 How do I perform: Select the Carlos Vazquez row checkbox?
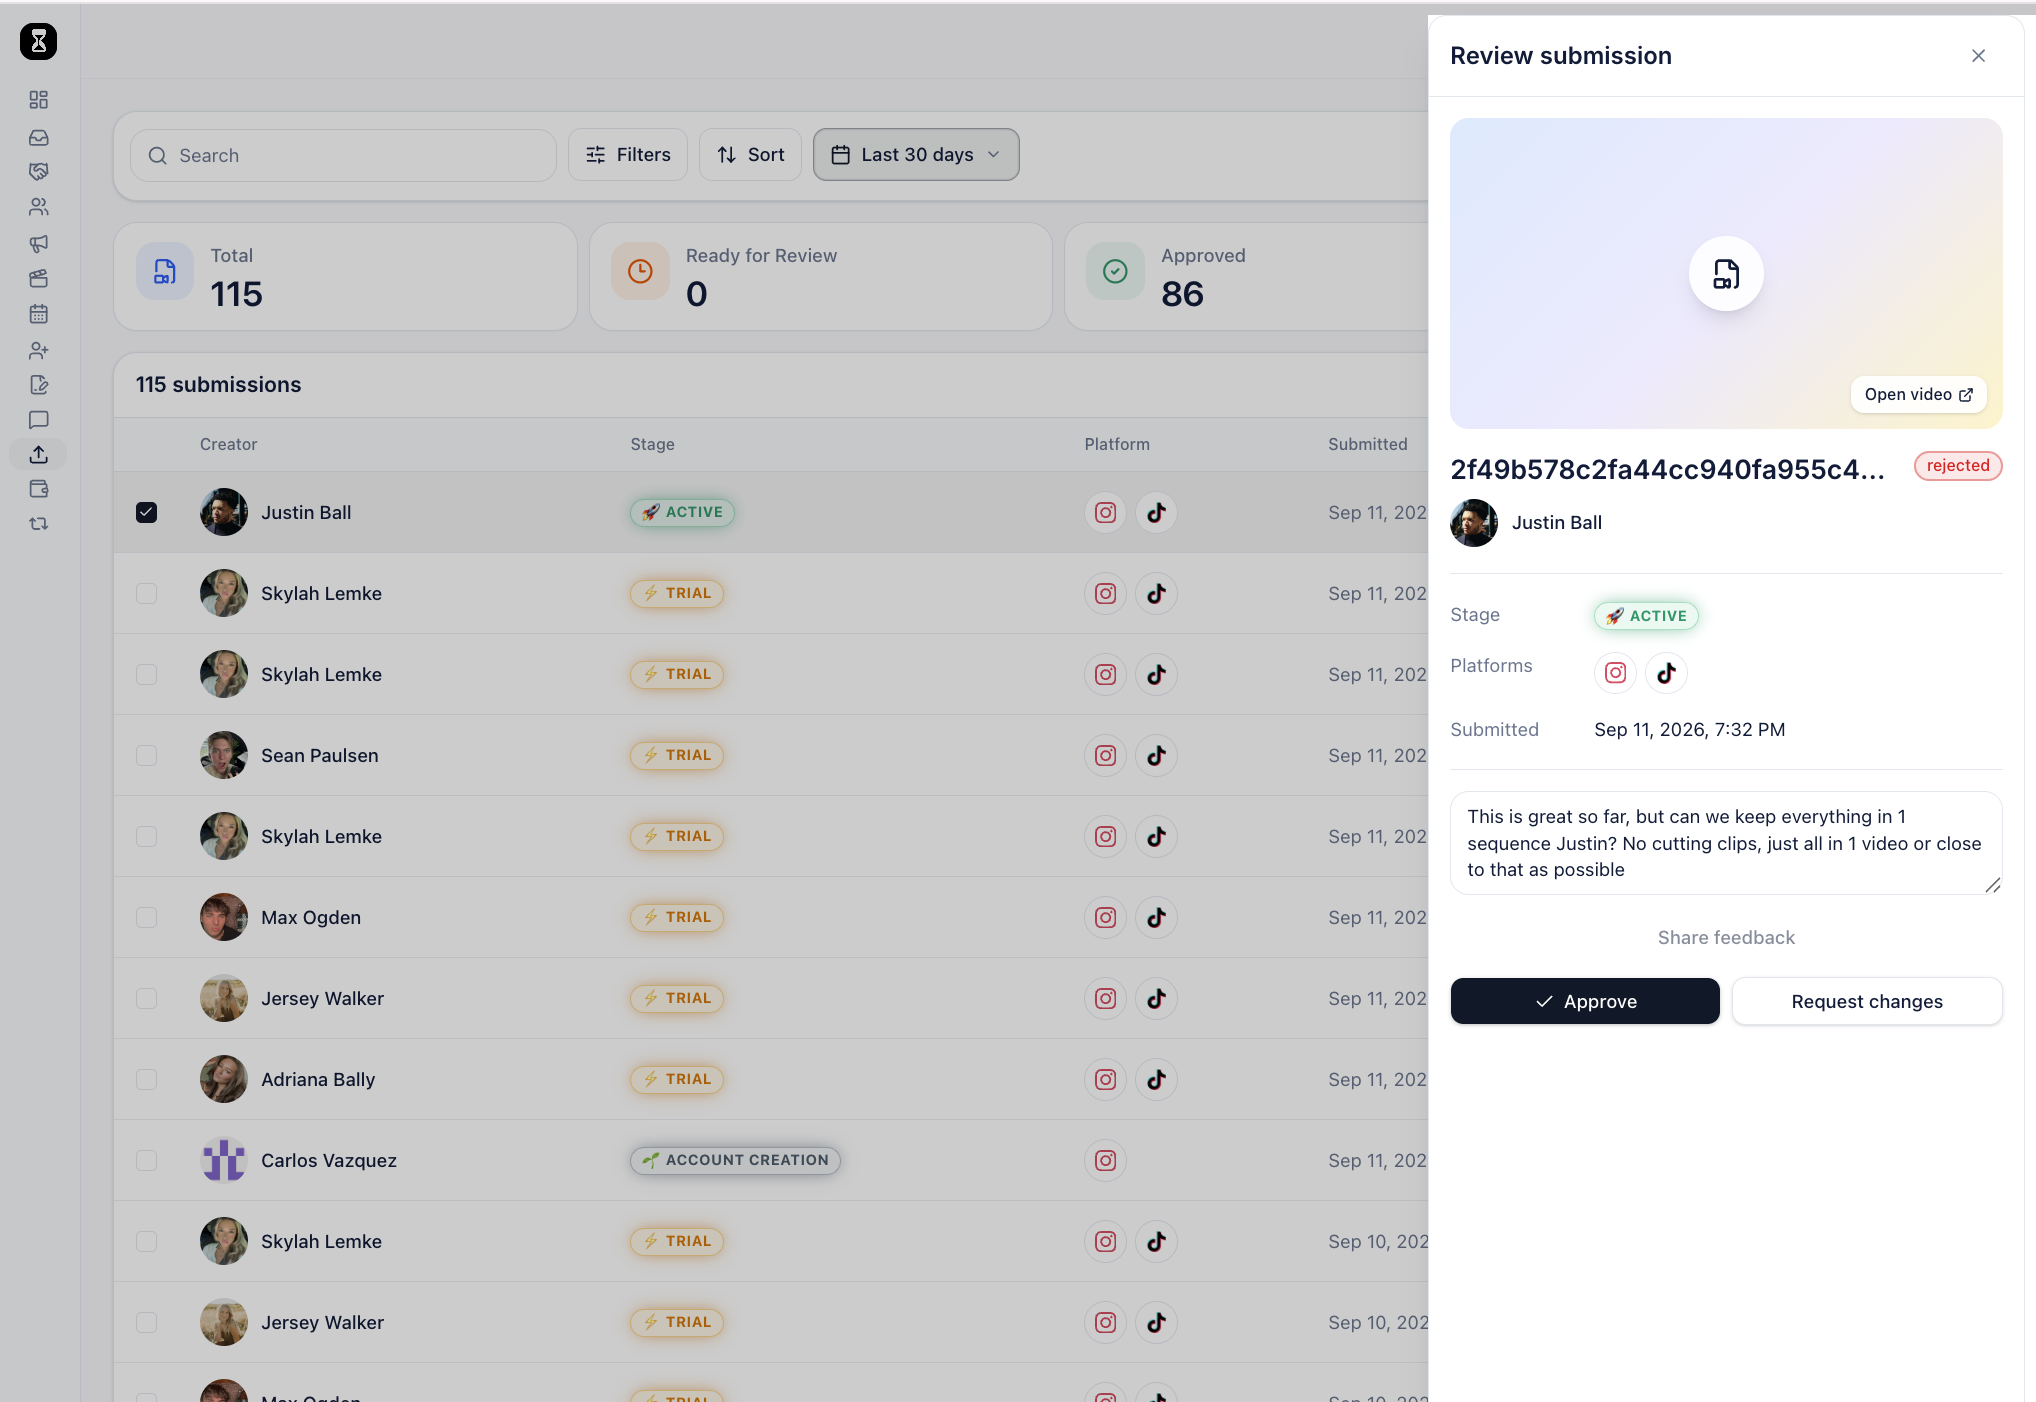(x=147, y=1160)
